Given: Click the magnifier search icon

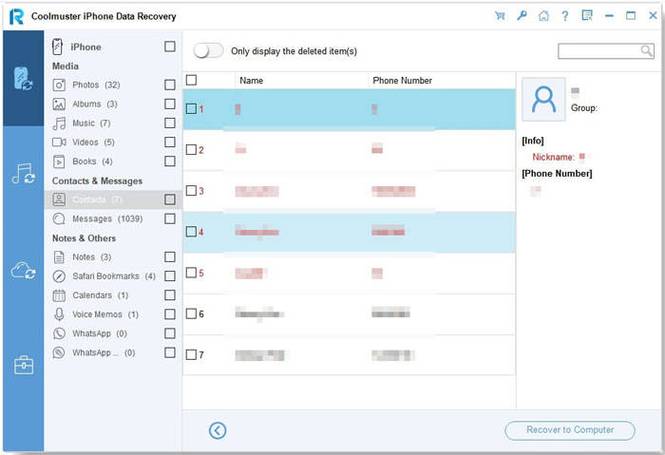Looking at the screenshot, I should pos(646,51).
